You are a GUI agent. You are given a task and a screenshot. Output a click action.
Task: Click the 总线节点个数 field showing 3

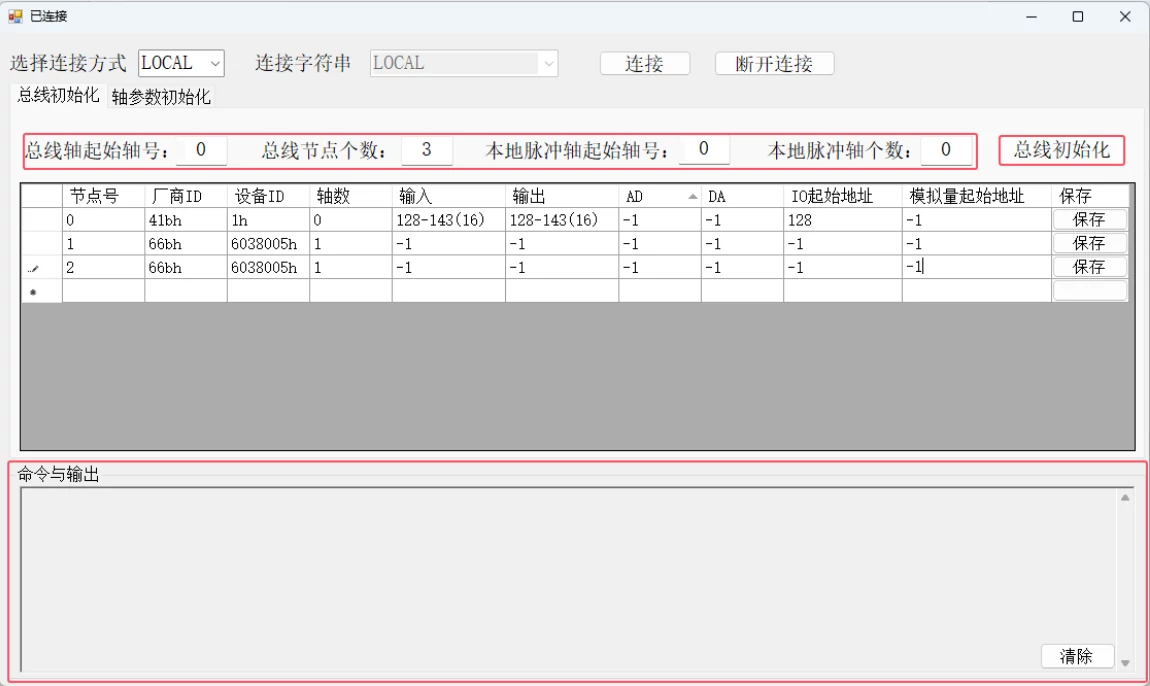coord(427,150)
